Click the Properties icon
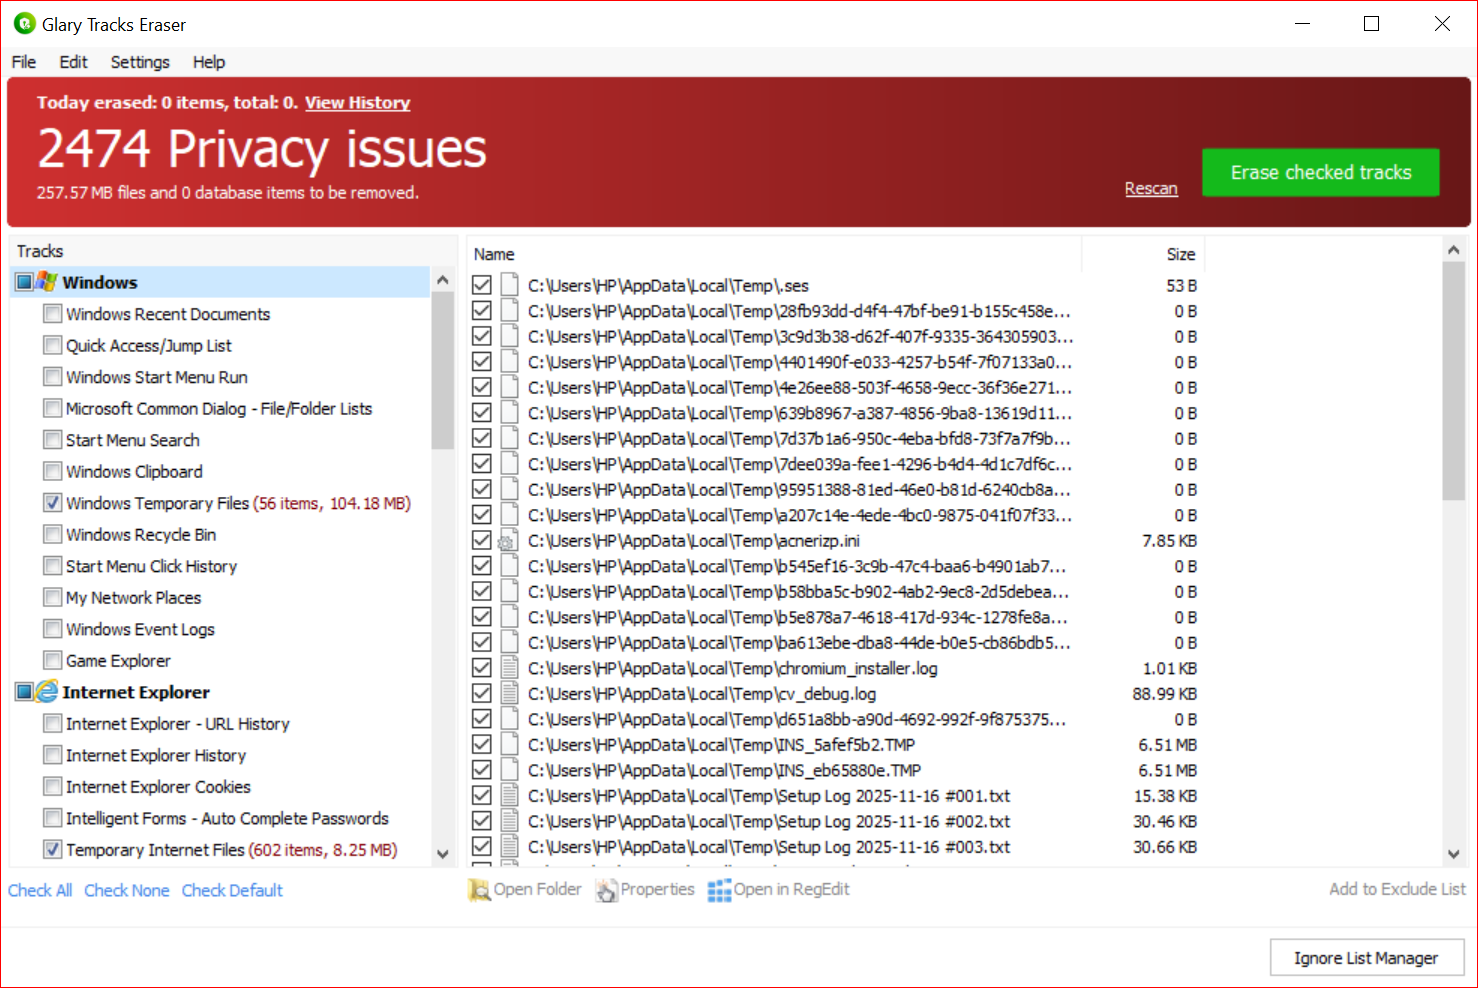Screen dimensions: 1478x988 coord(606,890)
